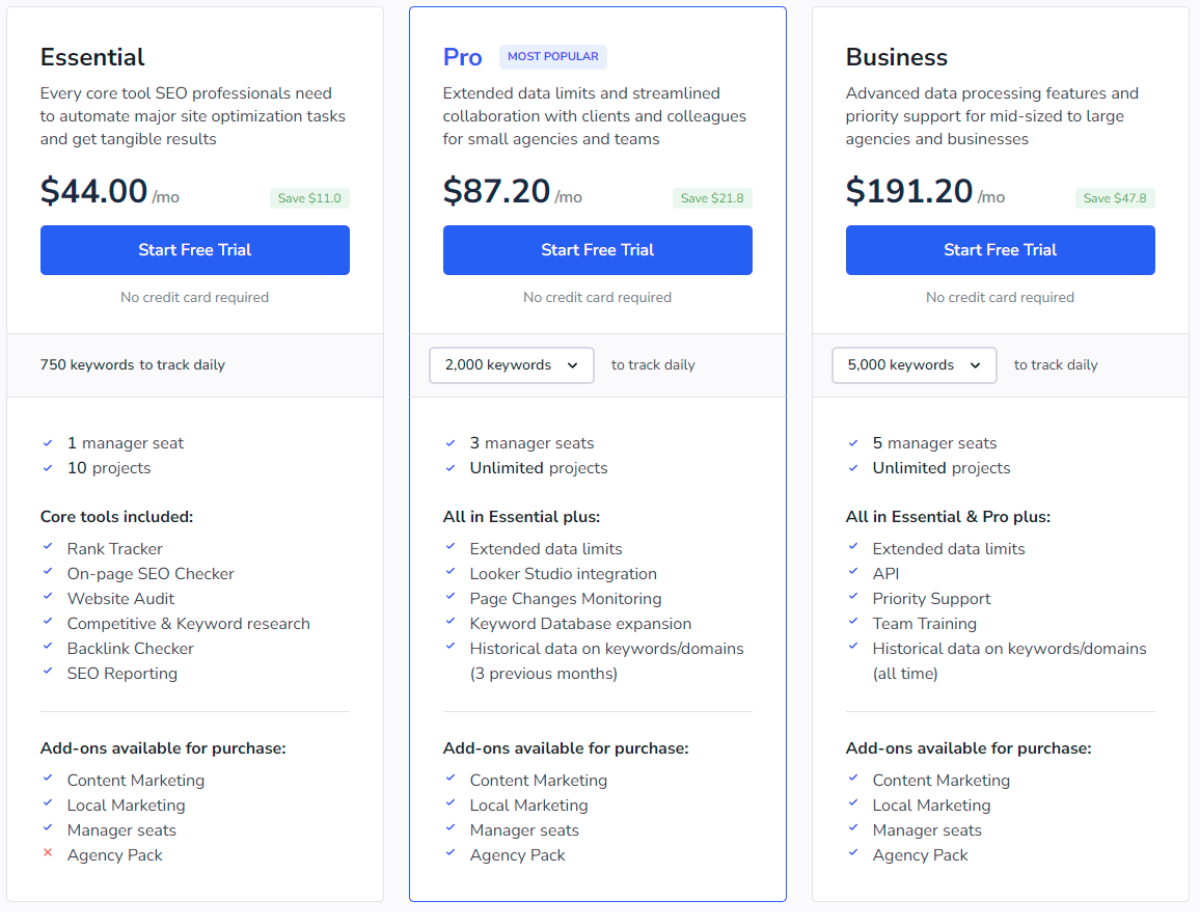Click checkmark beside Backlink Checker
Viewport: 1200px width, 912px height.
47,647
